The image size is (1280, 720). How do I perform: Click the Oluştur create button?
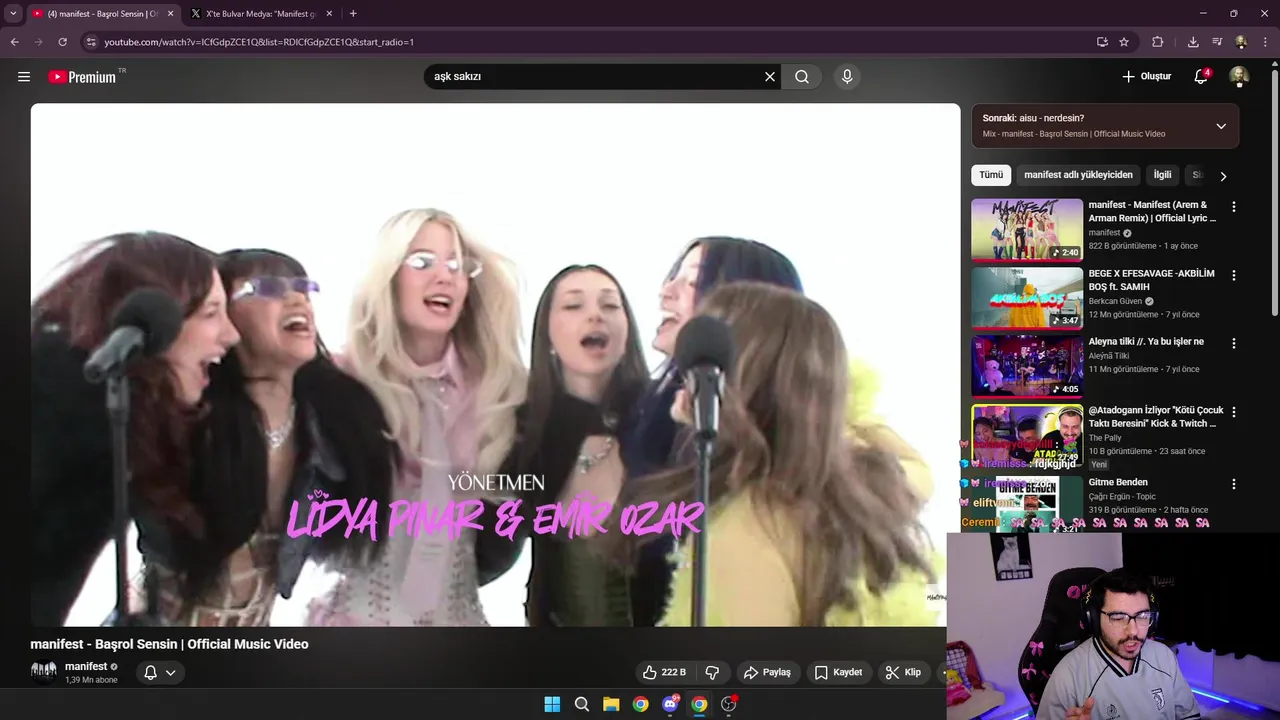[1146, 77]
